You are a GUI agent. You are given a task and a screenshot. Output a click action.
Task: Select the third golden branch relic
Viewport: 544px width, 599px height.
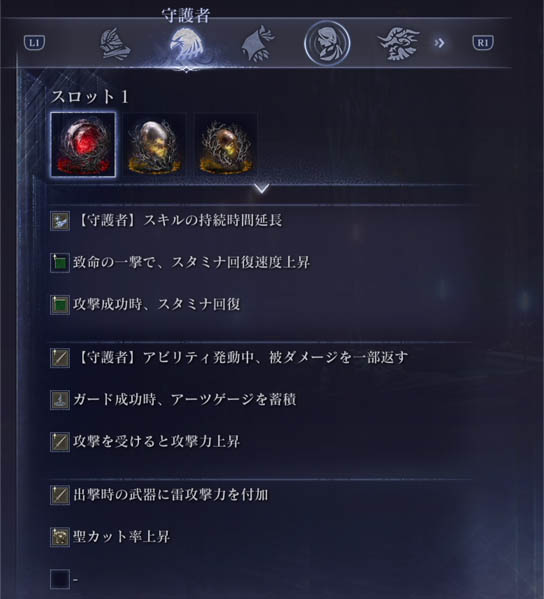click(226, 146)
